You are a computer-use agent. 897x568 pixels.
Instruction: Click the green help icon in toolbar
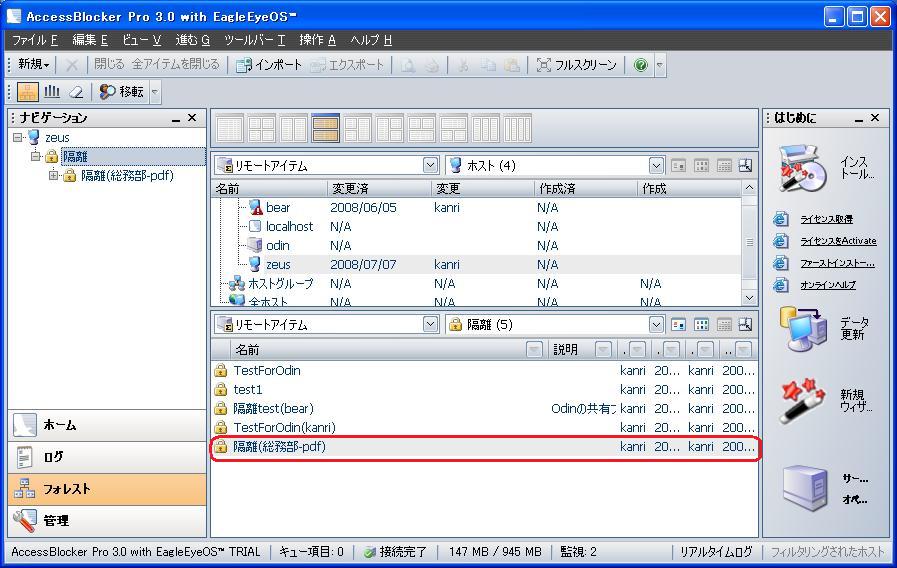coord(641,65)
